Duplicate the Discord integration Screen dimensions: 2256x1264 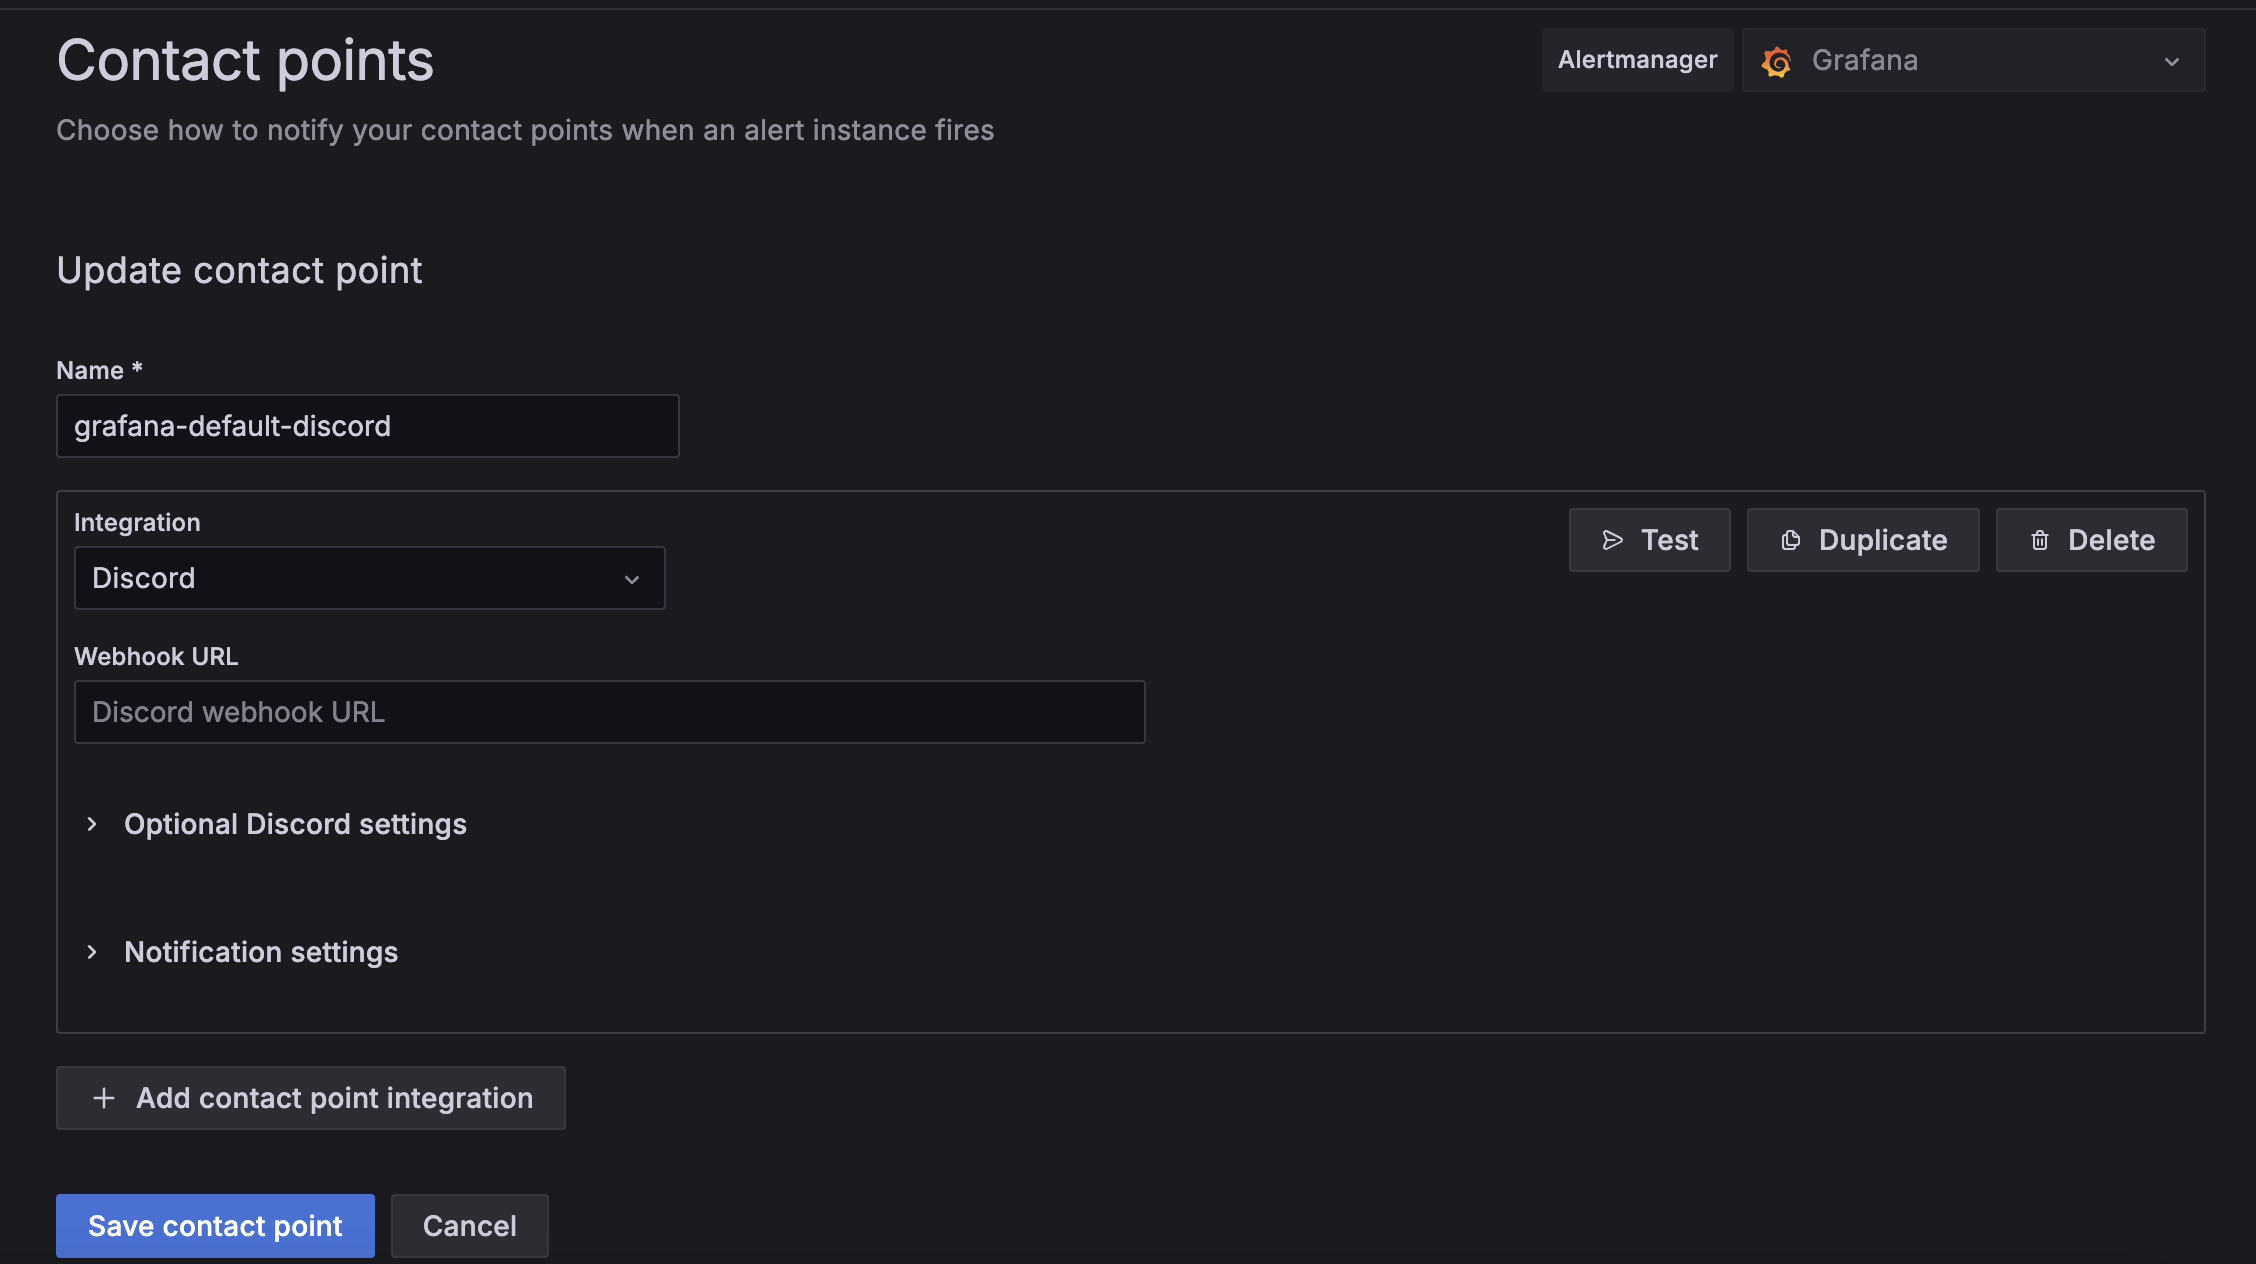click(1862, 540)
